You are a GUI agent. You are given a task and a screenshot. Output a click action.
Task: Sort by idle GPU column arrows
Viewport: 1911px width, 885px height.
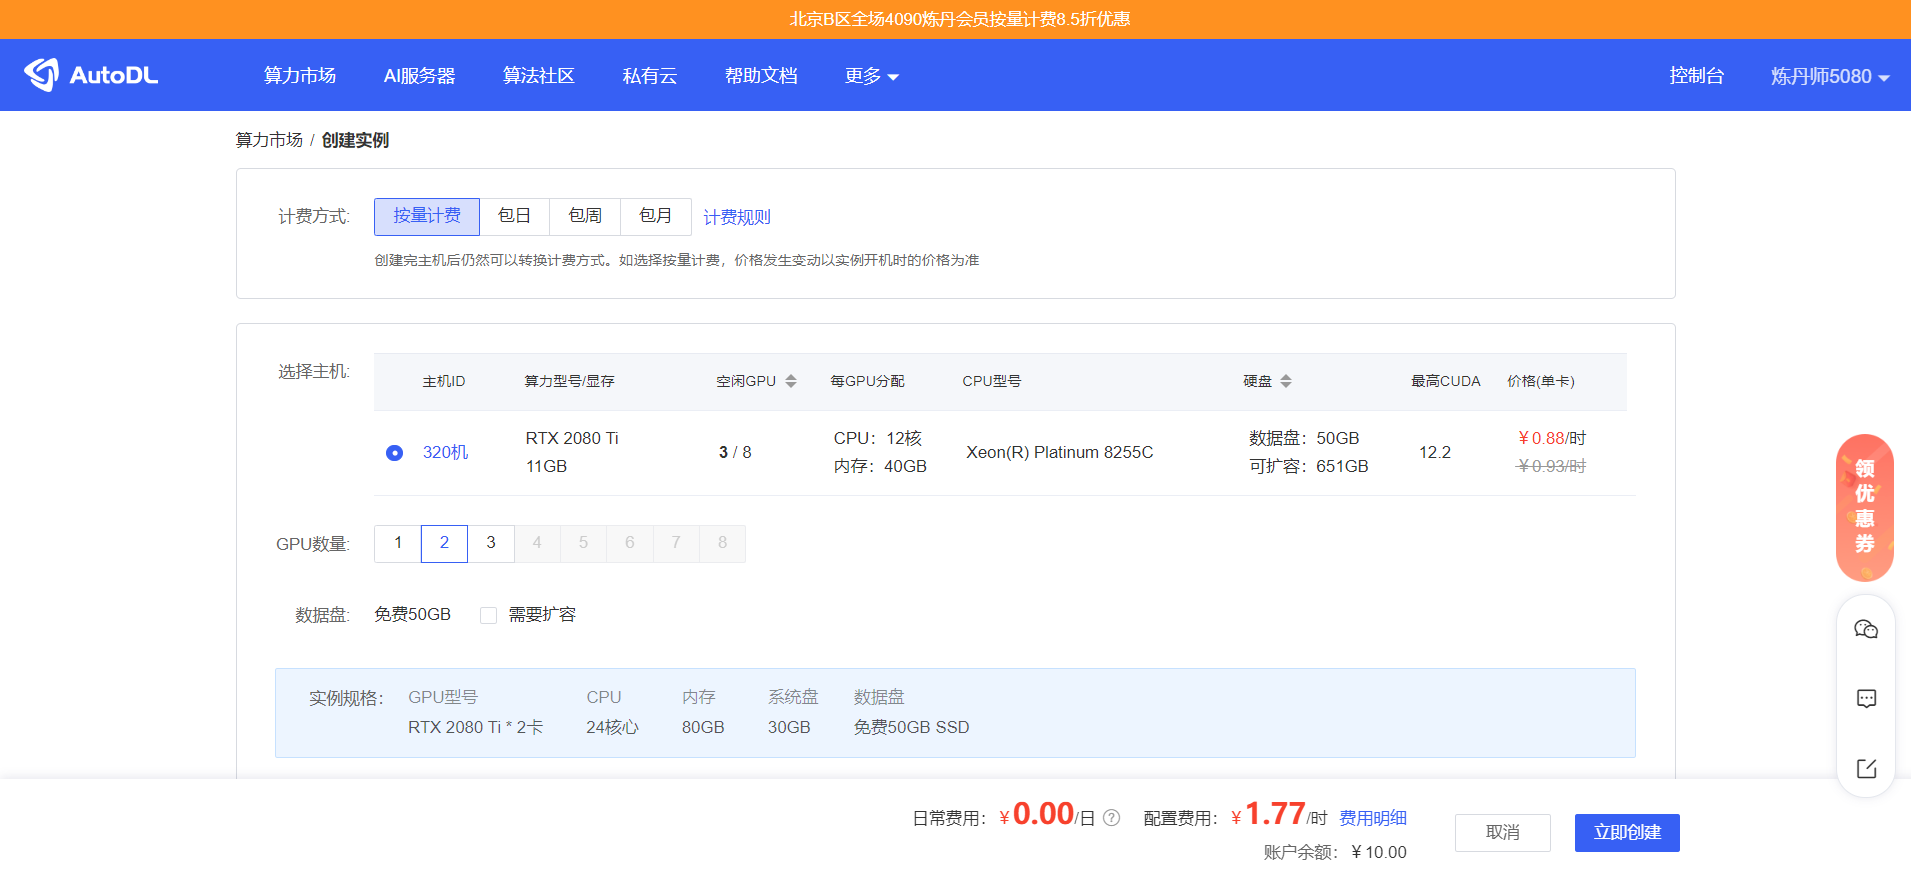pyautogui.click(x=791, y=381)
